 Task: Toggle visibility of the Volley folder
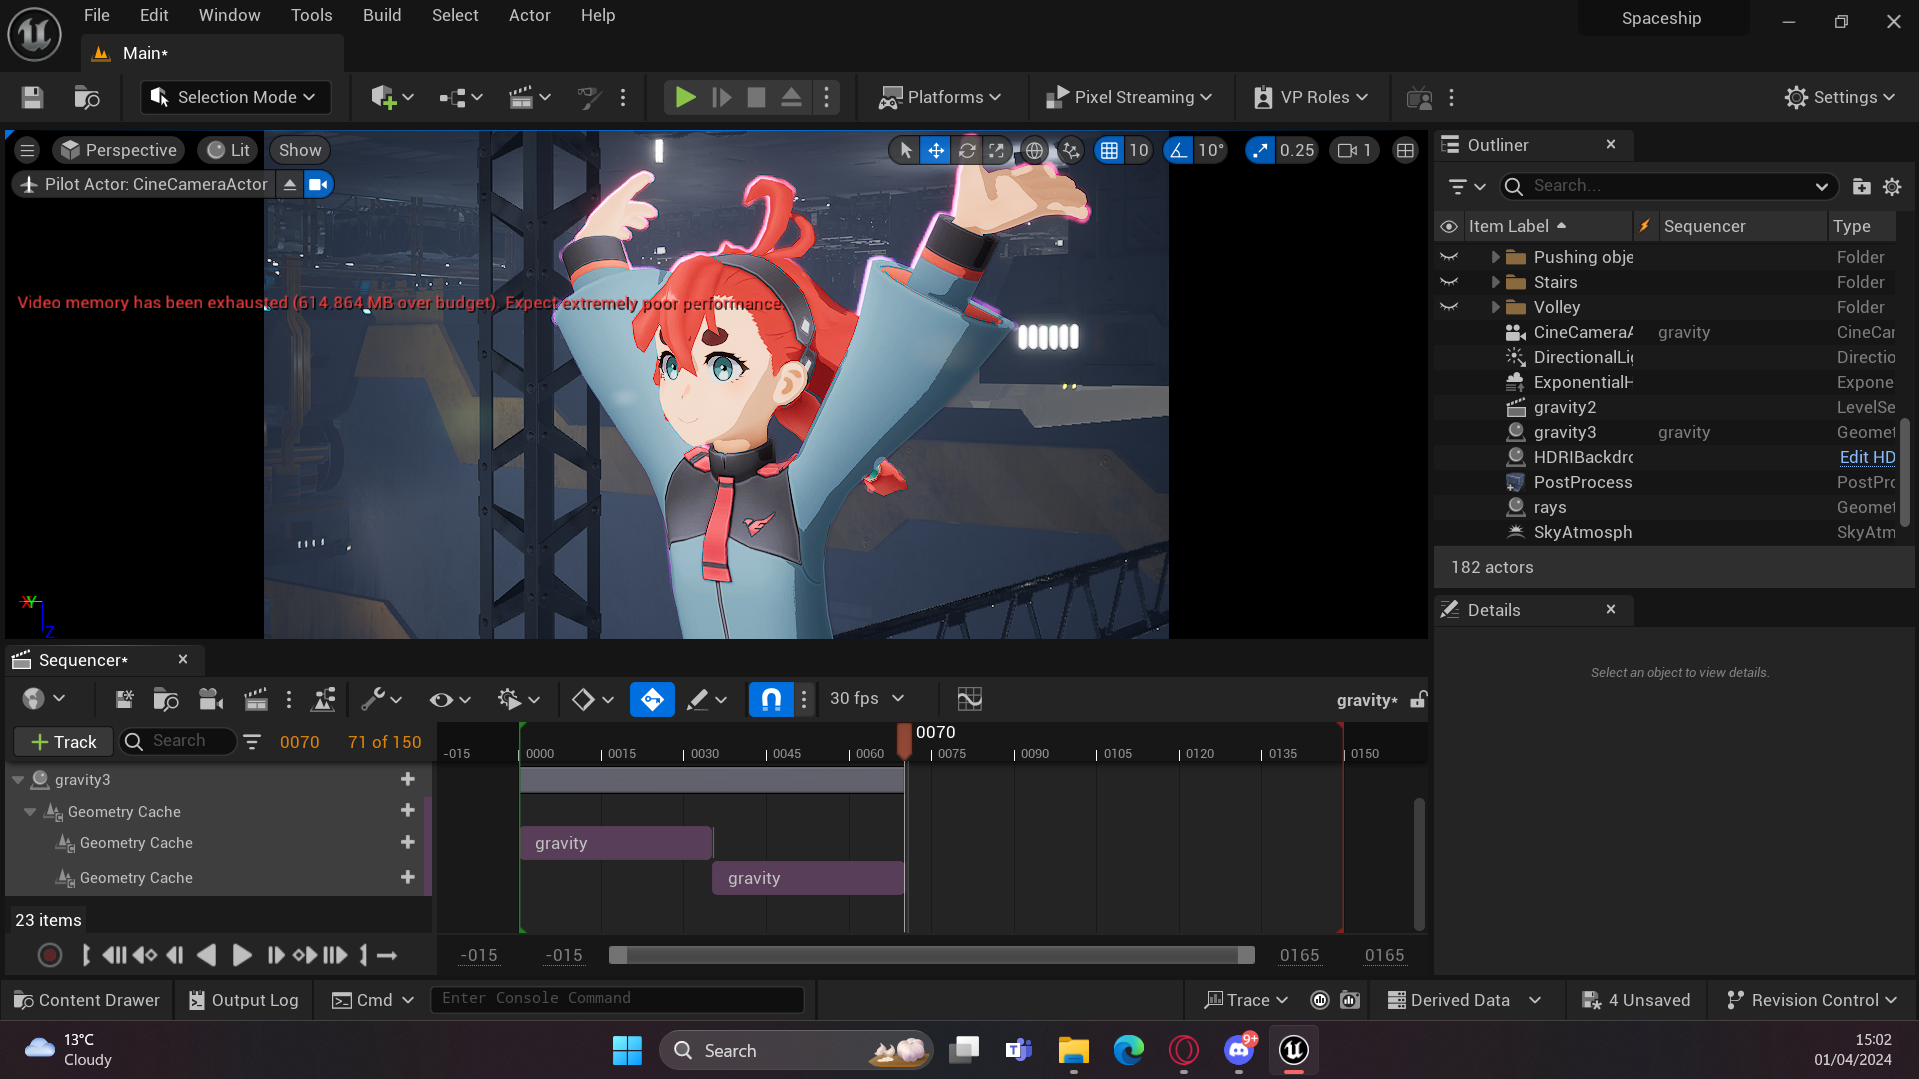(1448, 307)
